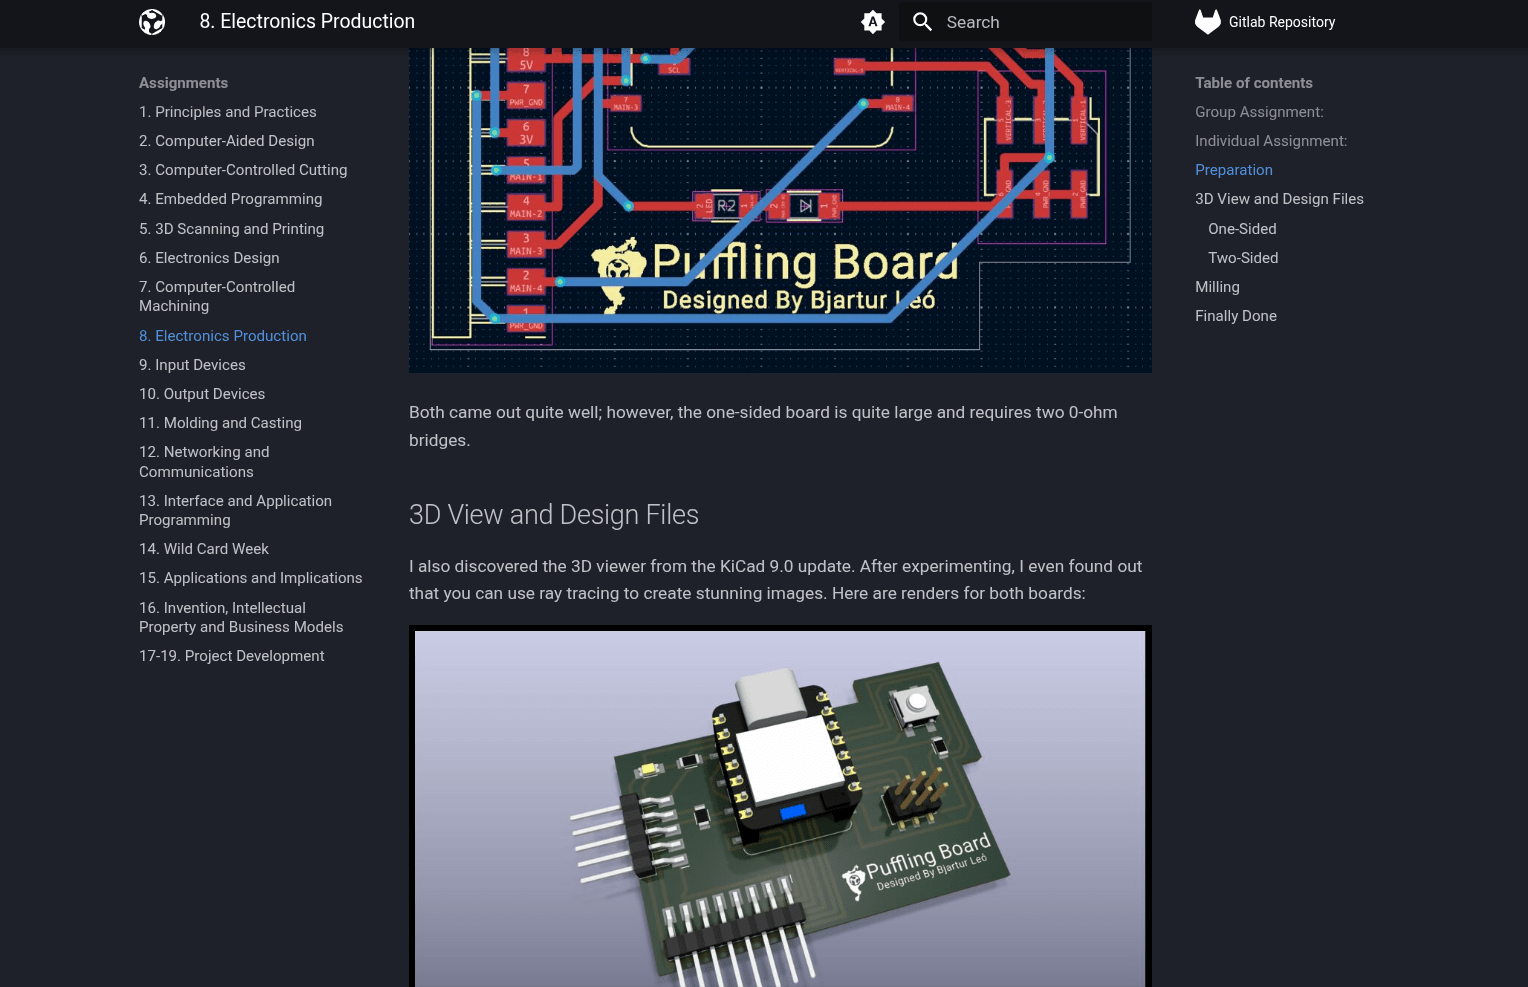Type in the Search input field
This screenshot has width=1528, height=987.
tap(1040, 22)
